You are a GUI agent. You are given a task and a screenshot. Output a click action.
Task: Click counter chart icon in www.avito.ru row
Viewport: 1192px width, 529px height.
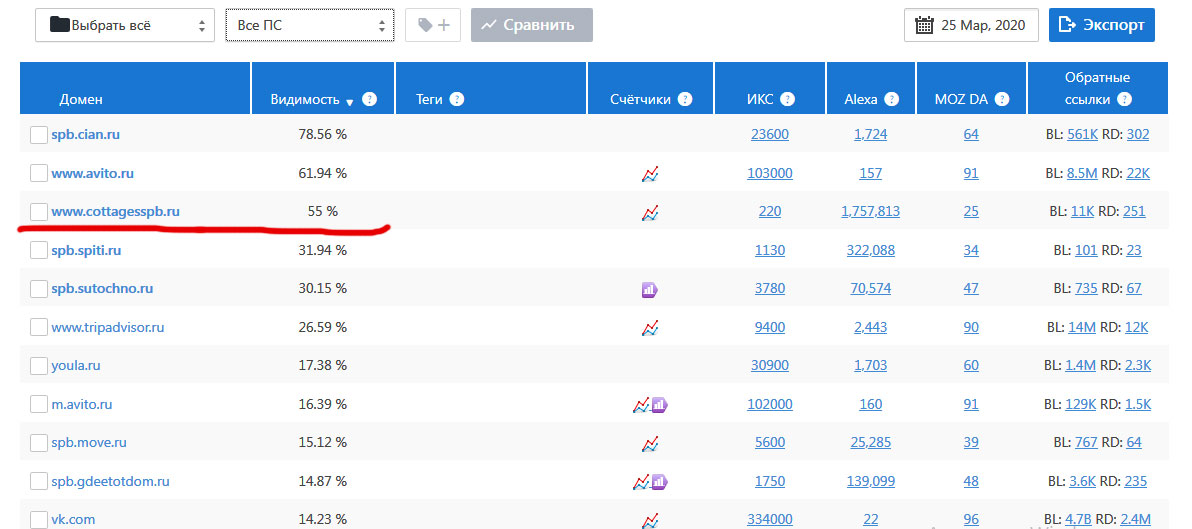(x=650, y=175)
